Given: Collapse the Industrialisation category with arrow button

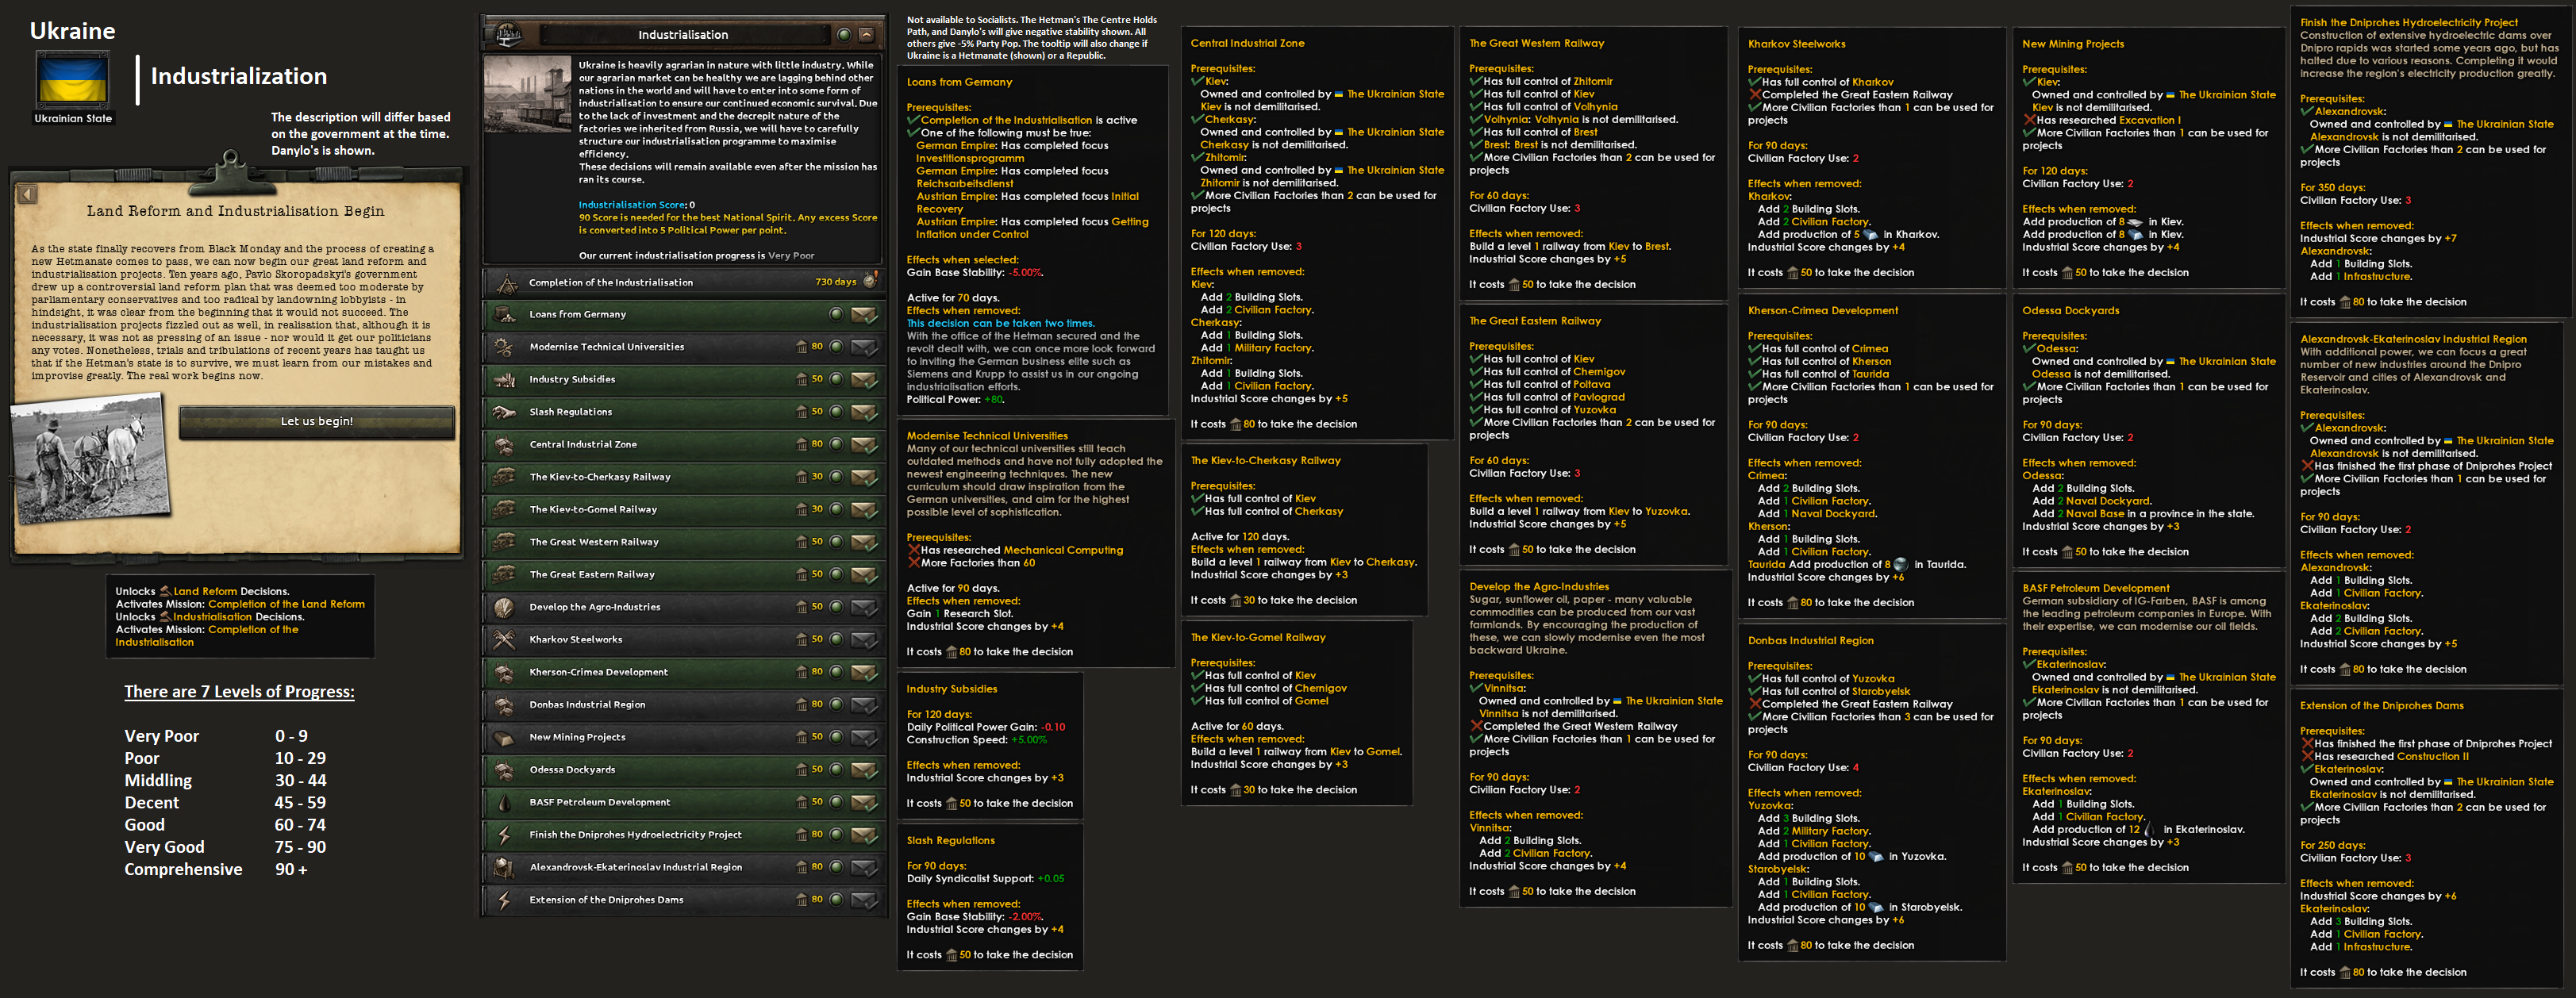Looking at the screenshot, I should pos(866,35).
